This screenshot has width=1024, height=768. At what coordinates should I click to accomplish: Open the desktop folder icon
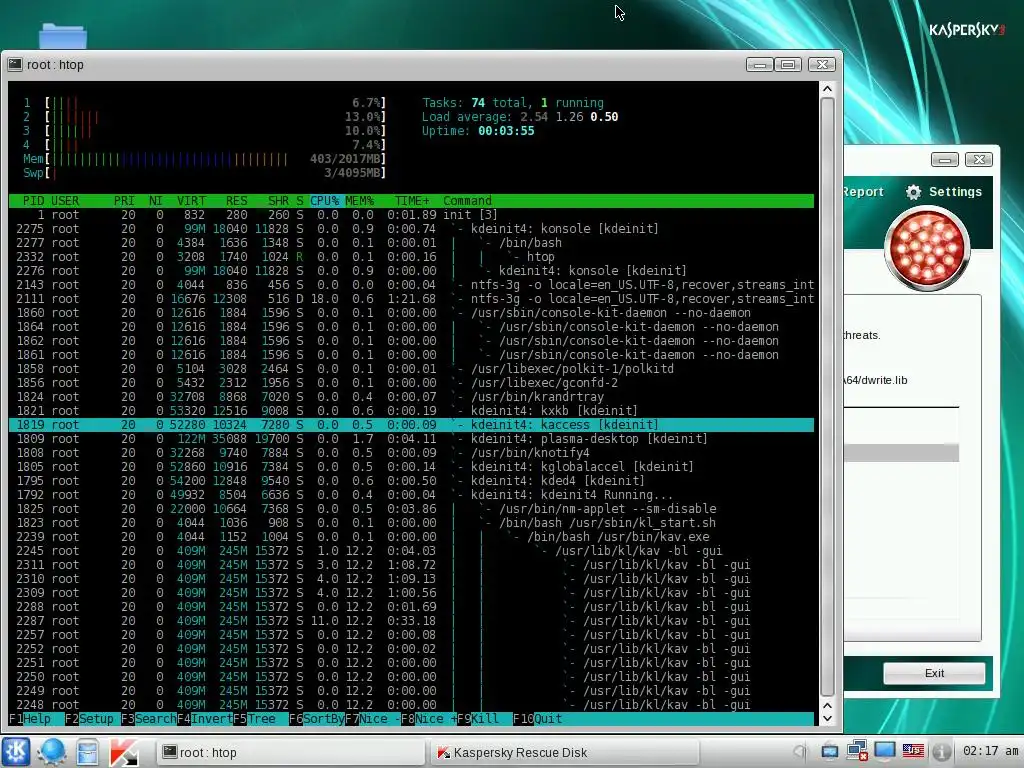click(x=62, y=36)
